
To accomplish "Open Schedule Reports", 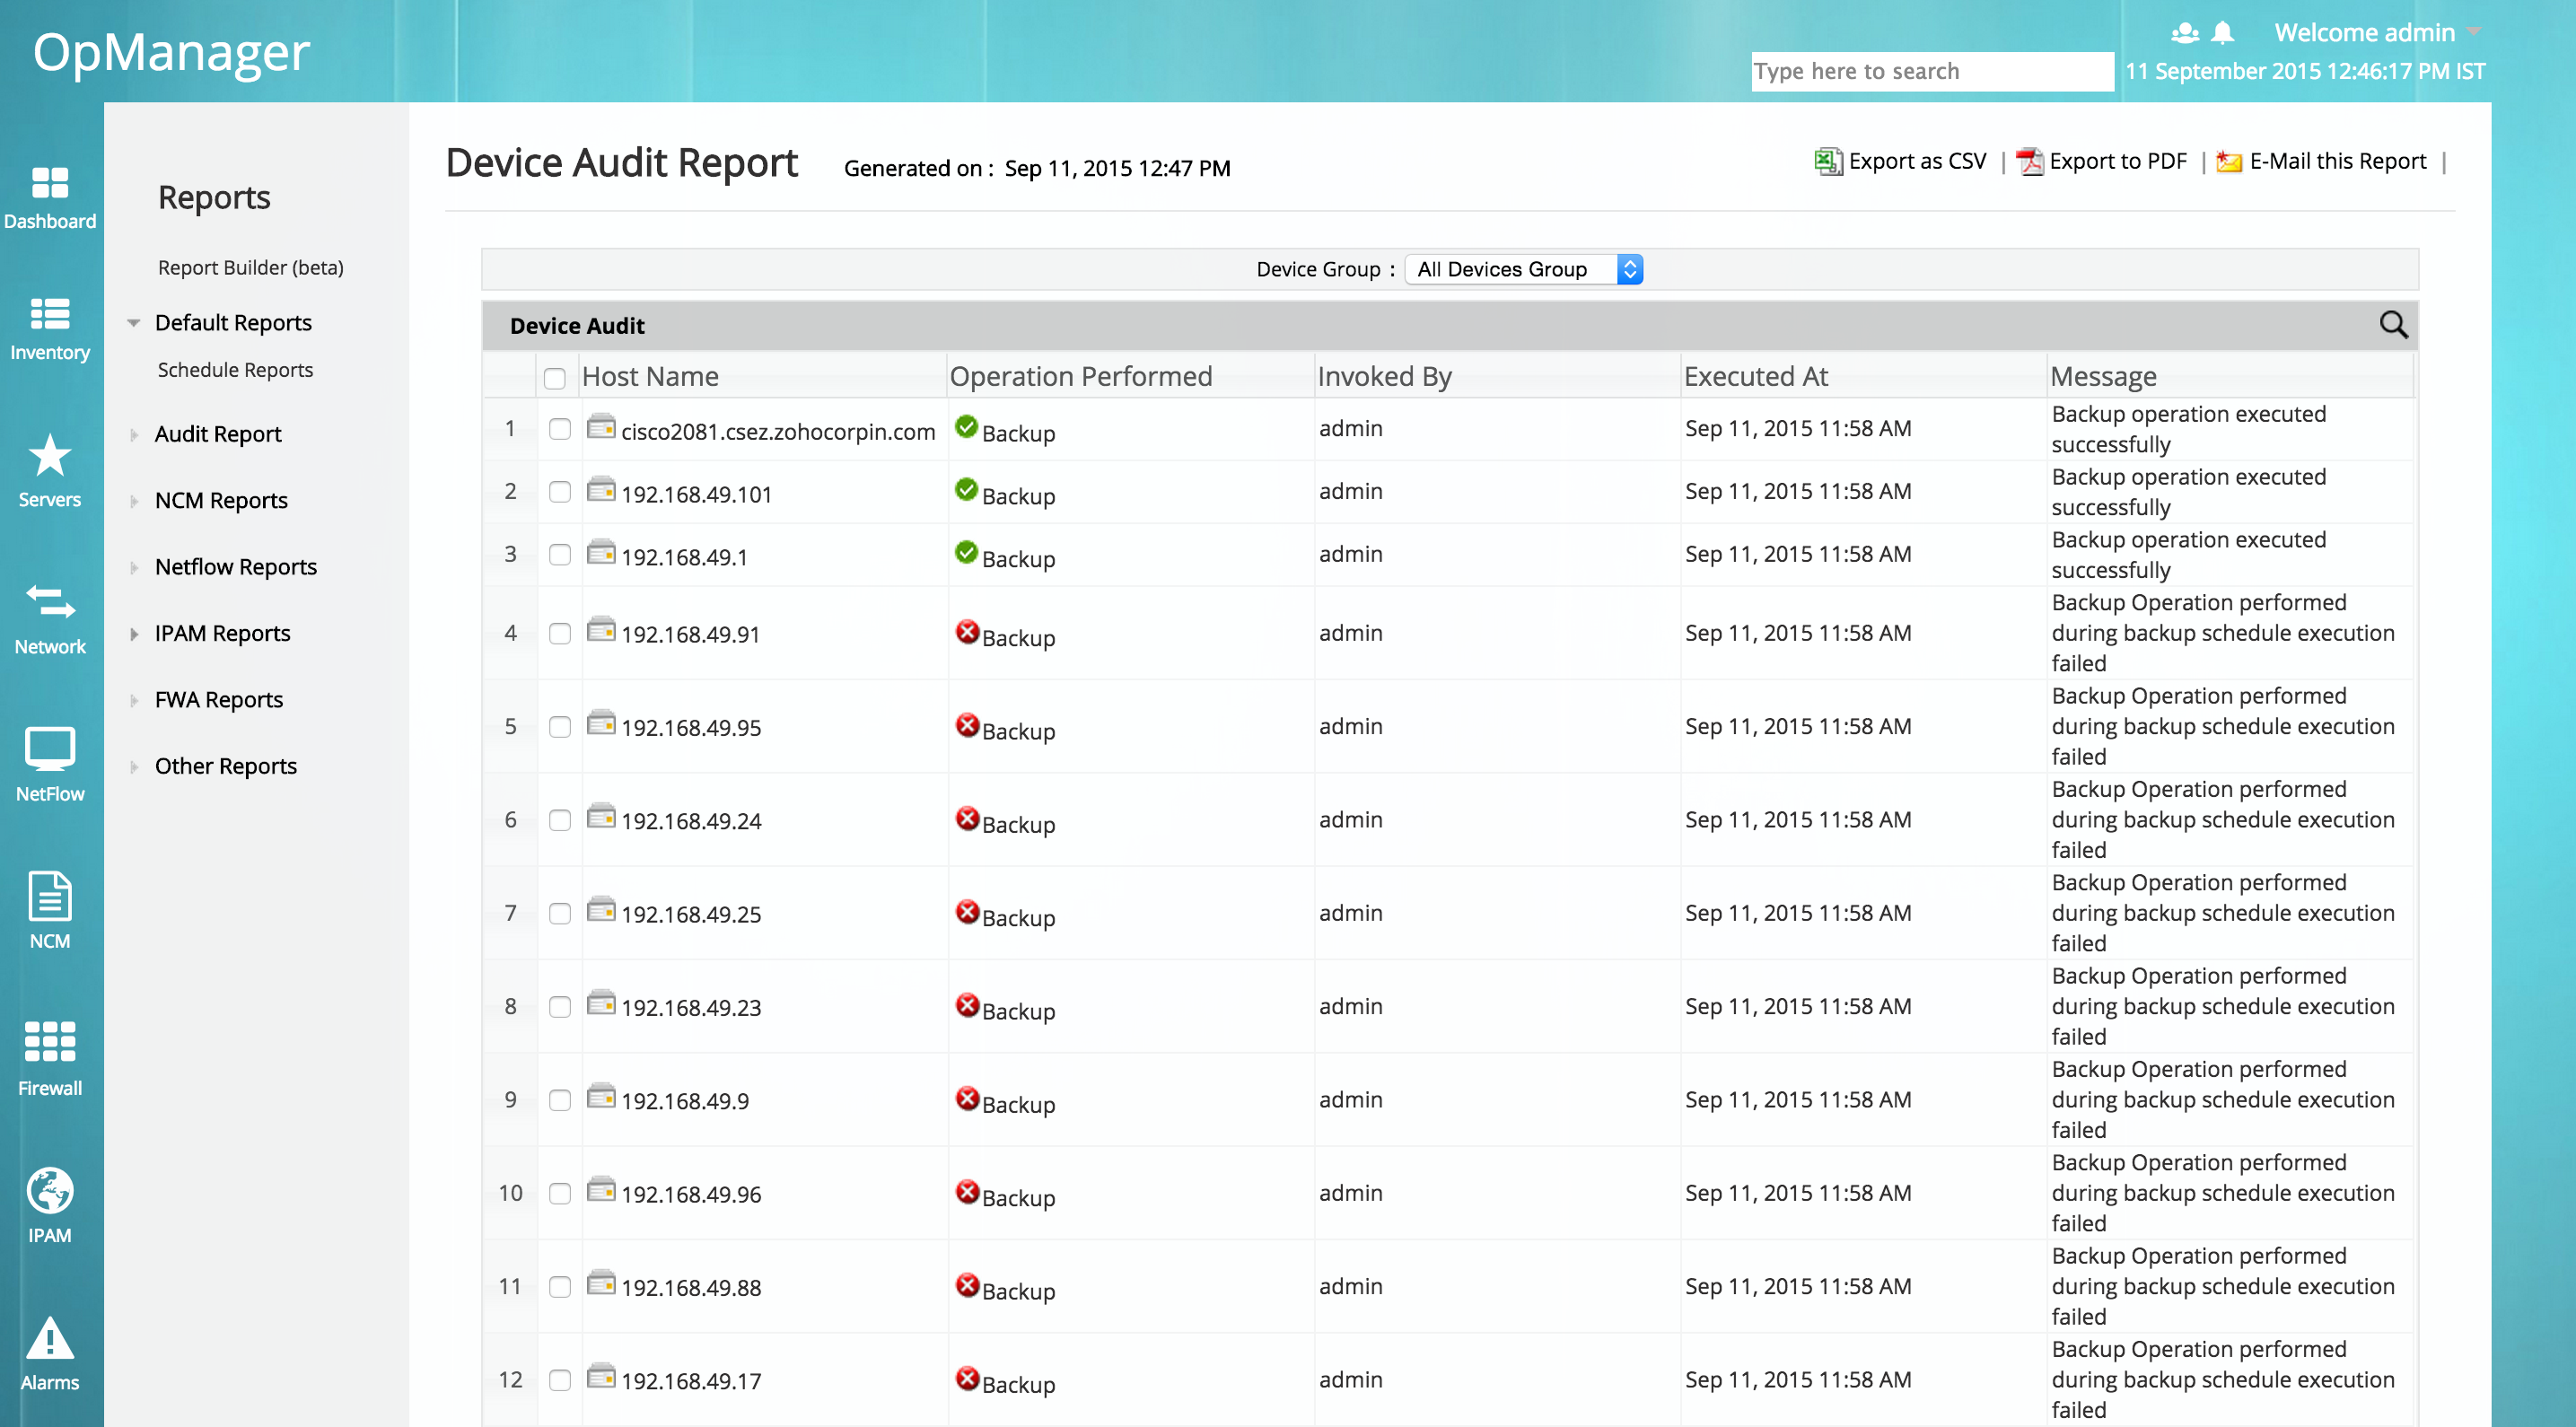I will tap(235, 369).
